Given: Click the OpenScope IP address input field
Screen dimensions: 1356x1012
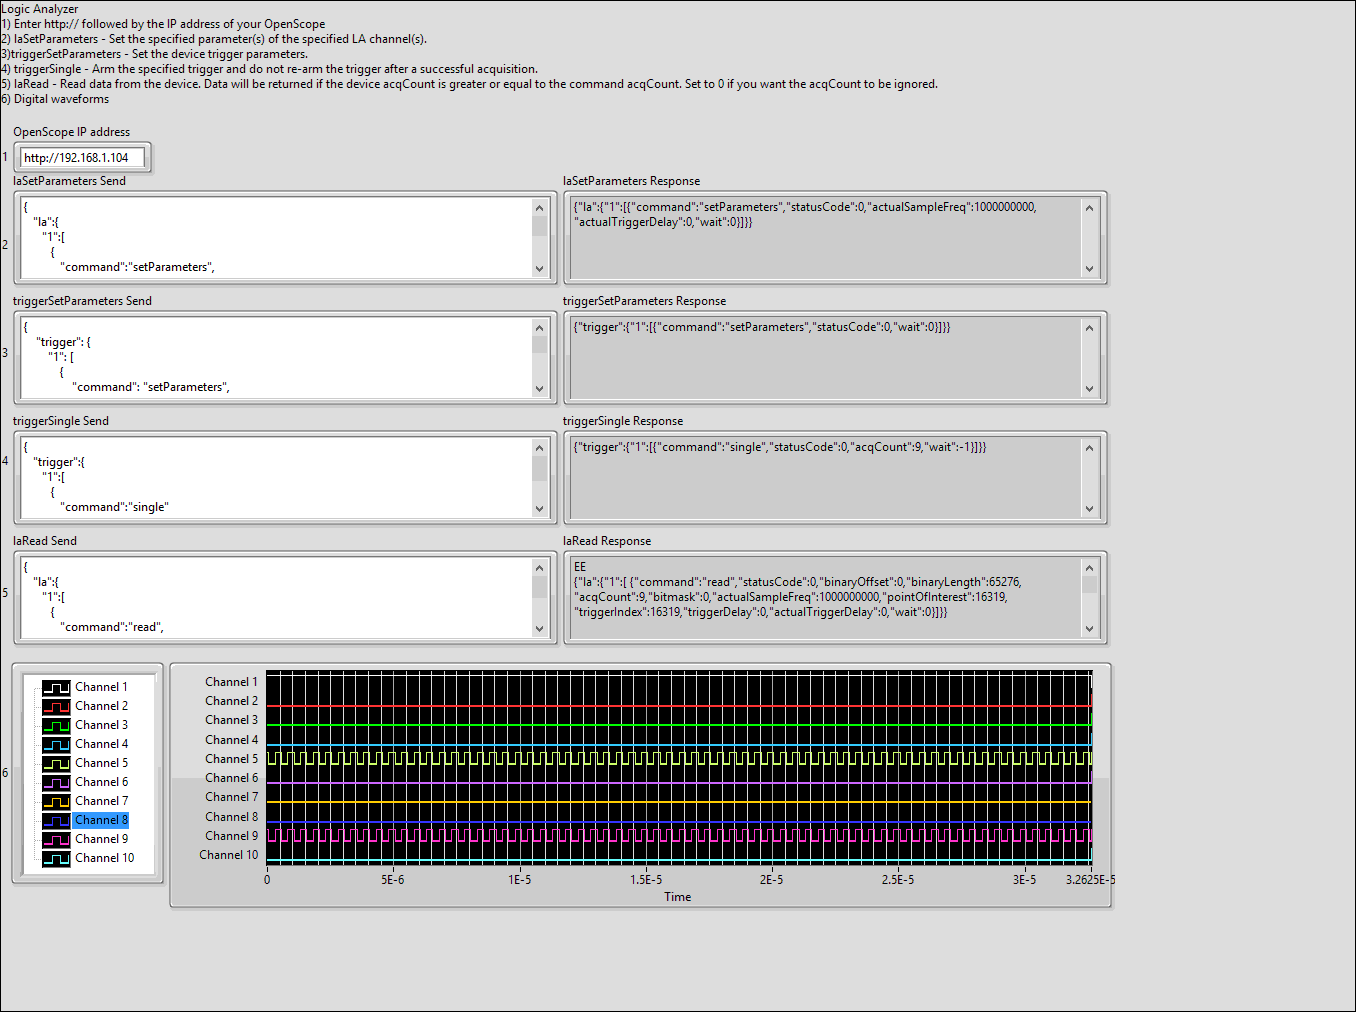Looking at the screenshot, I should coord(82,157).
